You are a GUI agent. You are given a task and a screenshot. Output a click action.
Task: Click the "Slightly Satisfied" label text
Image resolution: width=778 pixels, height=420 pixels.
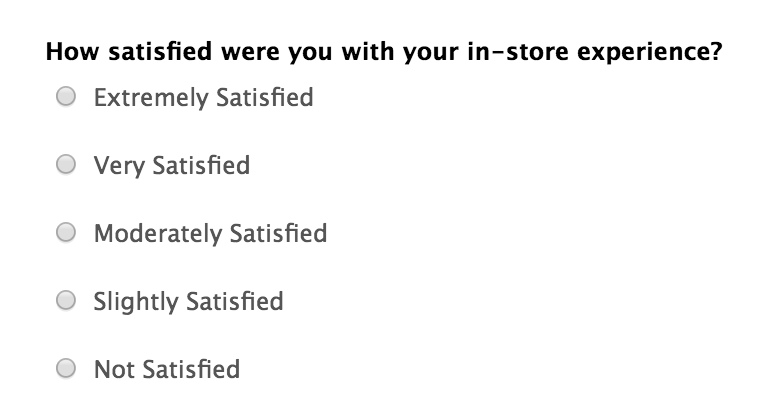[189, 302]
